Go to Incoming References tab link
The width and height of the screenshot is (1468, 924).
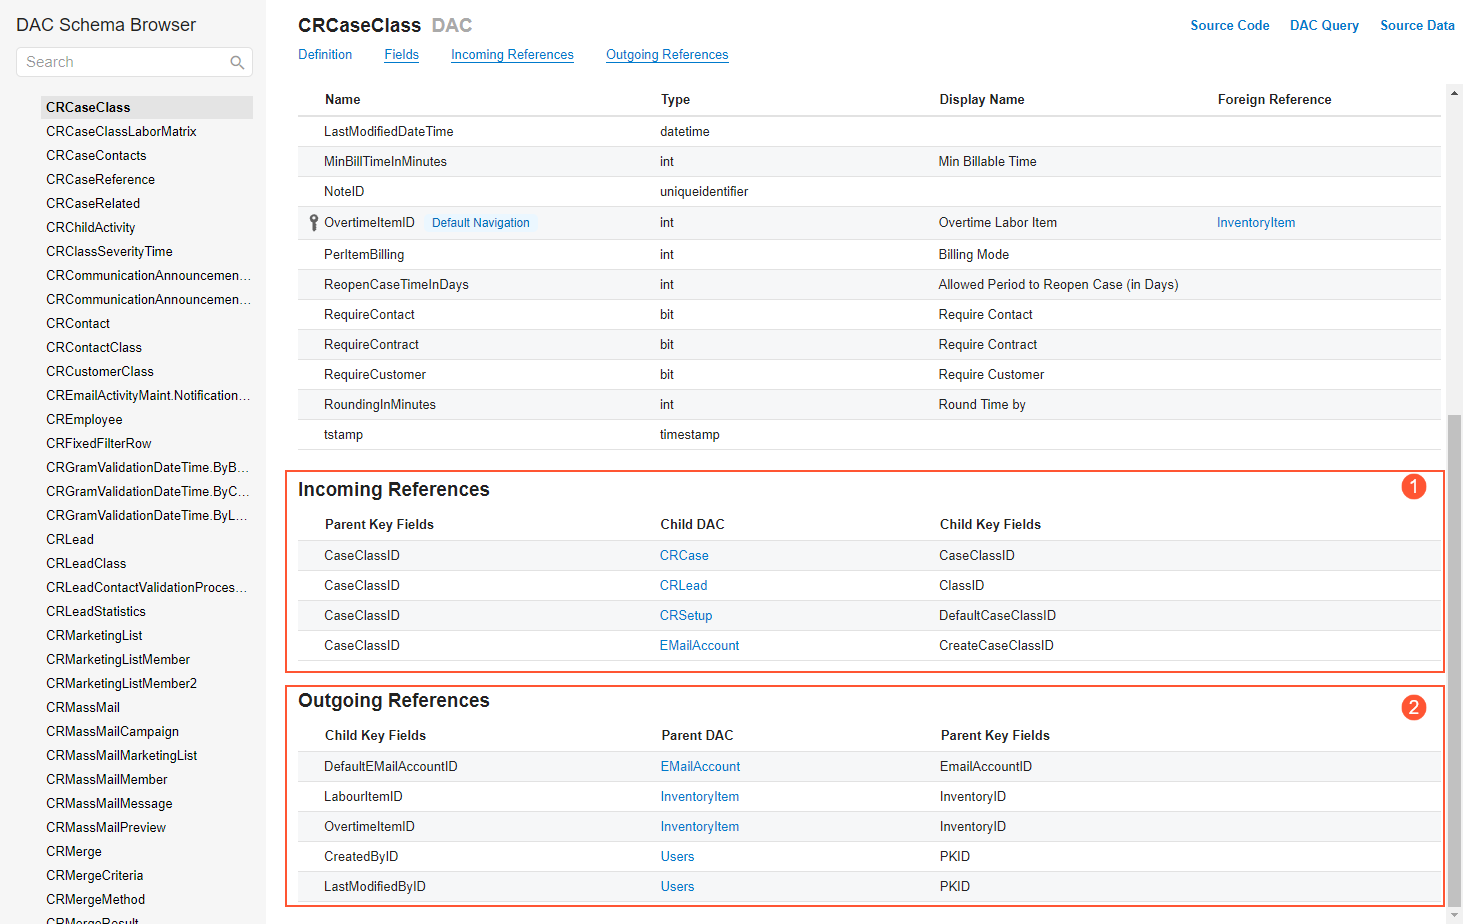512,55
